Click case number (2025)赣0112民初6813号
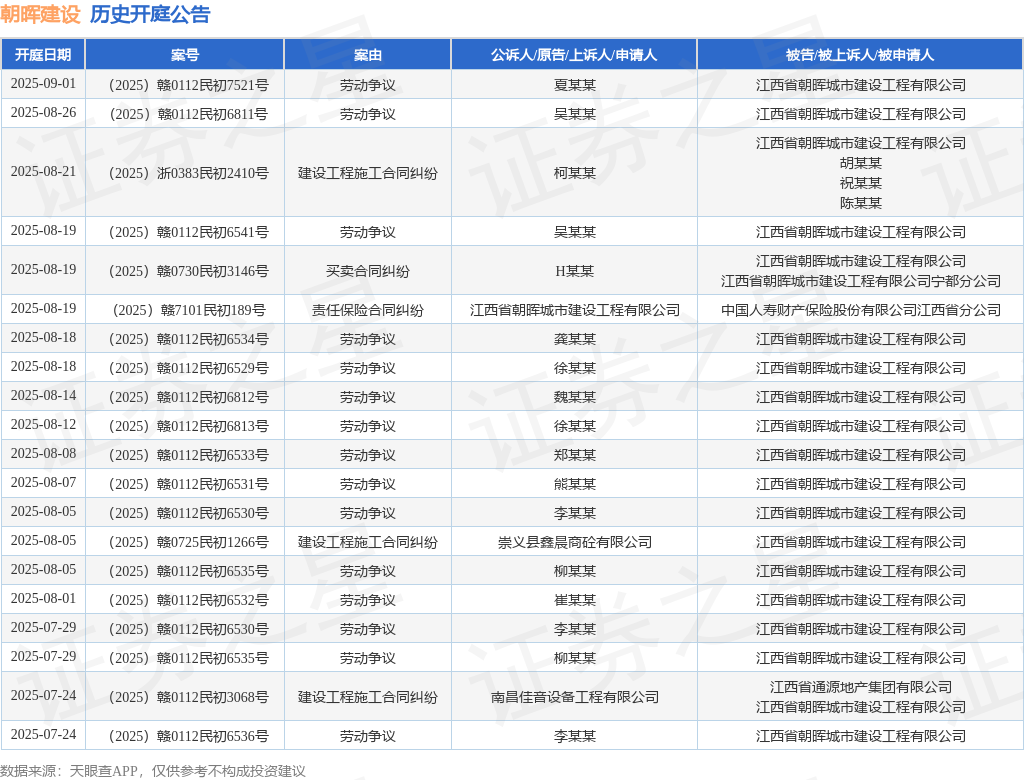Viewport: 1024px width, 780px height. (x=188, y=426)
